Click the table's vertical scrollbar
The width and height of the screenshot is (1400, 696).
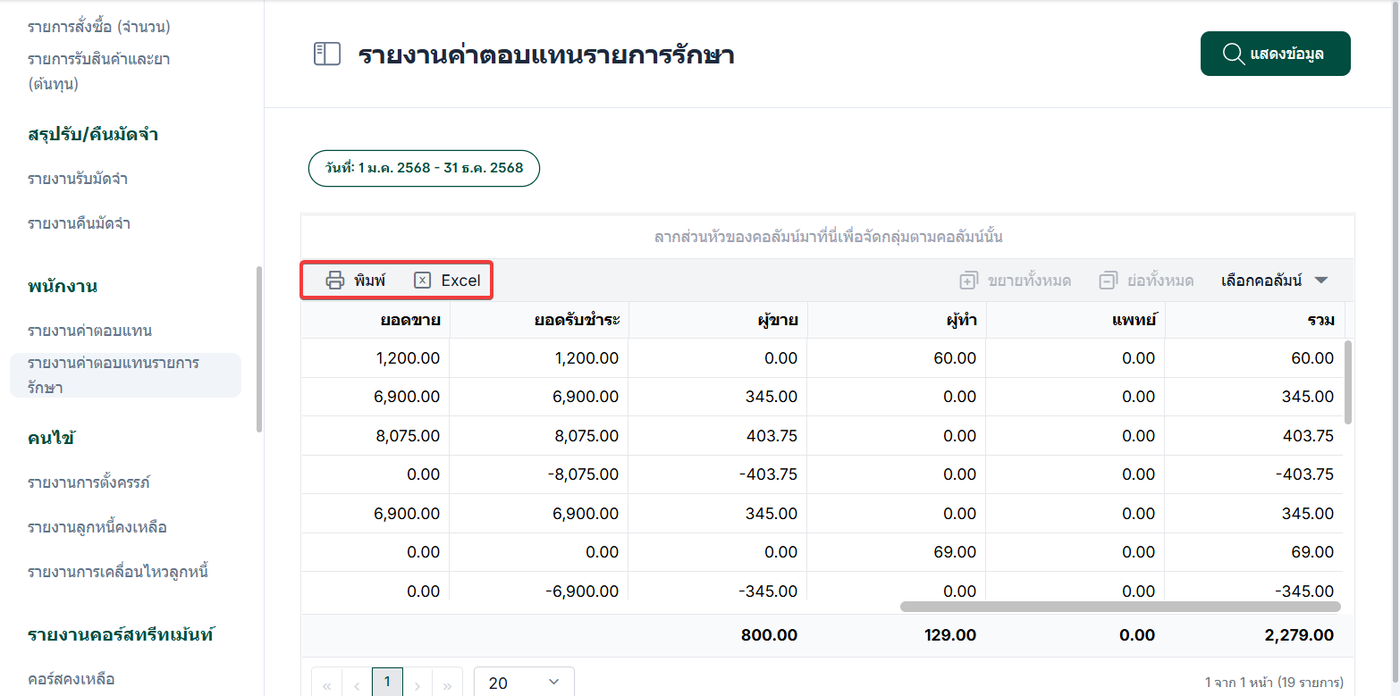pos(1347,380)
